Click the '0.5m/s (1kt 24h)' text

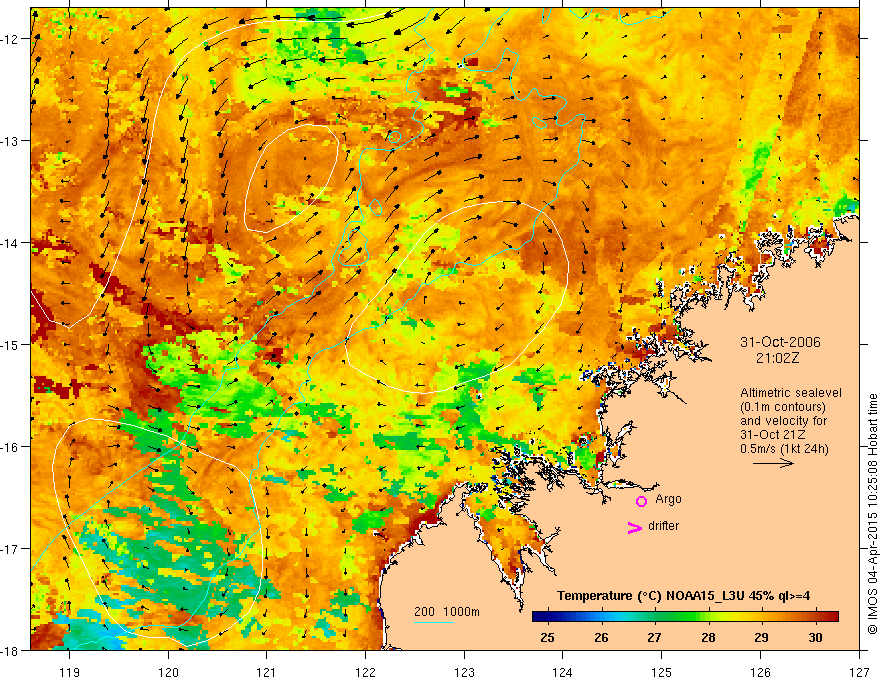point(784,449)
